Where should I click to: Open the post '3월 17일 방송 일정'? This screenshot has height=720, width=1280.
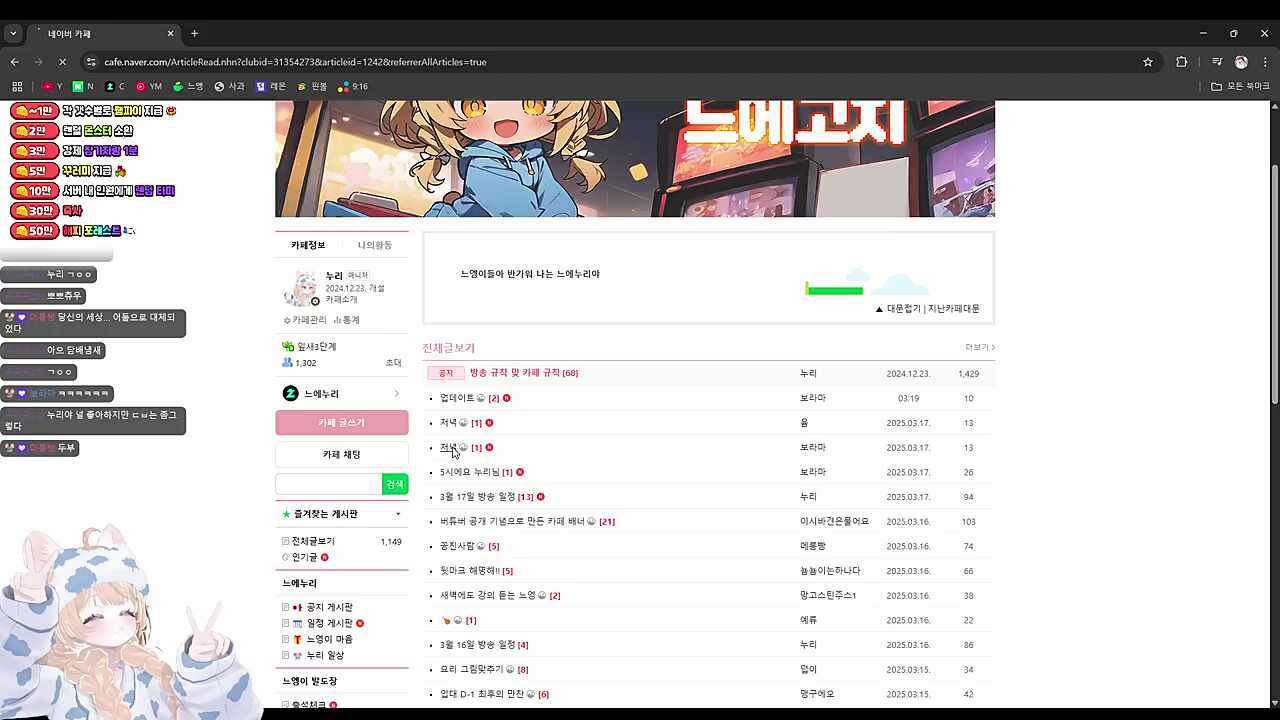point(478,497)
